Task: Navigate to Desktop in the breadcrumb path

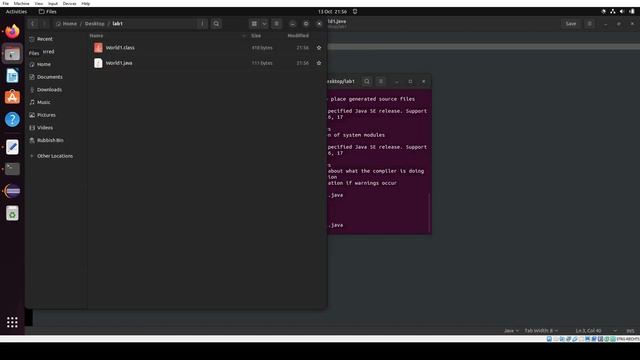Action: [x=95, y=24]
